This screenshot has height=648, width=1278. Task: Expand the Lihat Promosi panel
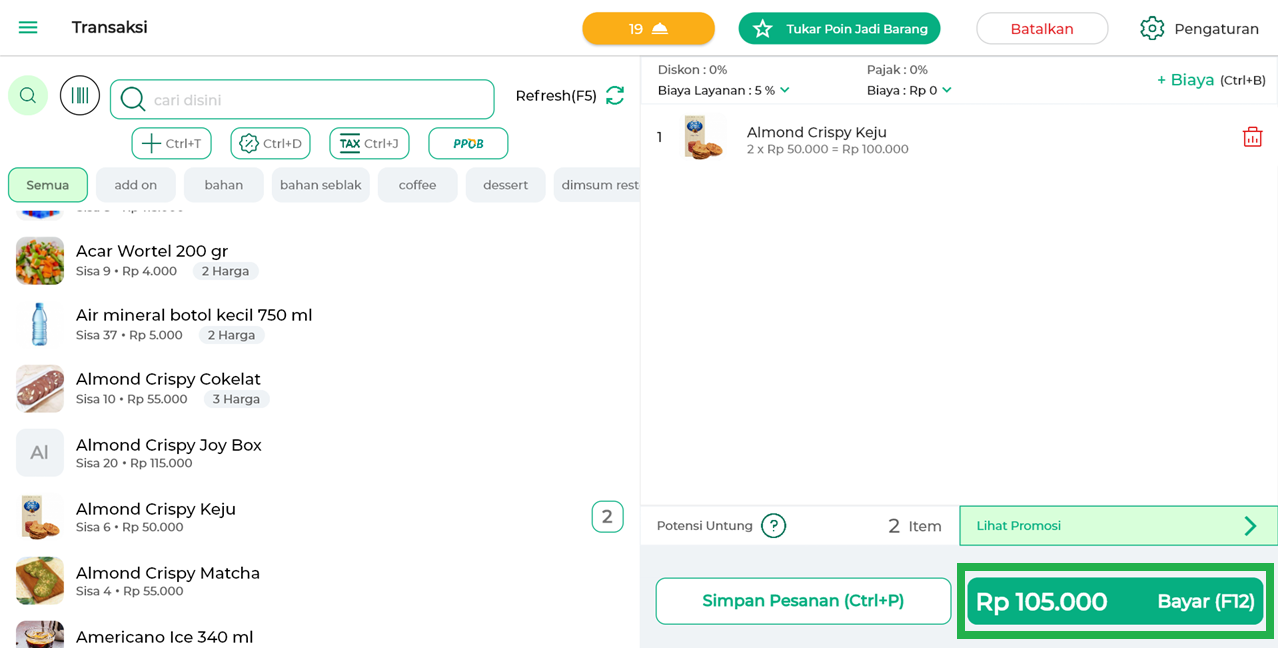(x=1117, y=526)
